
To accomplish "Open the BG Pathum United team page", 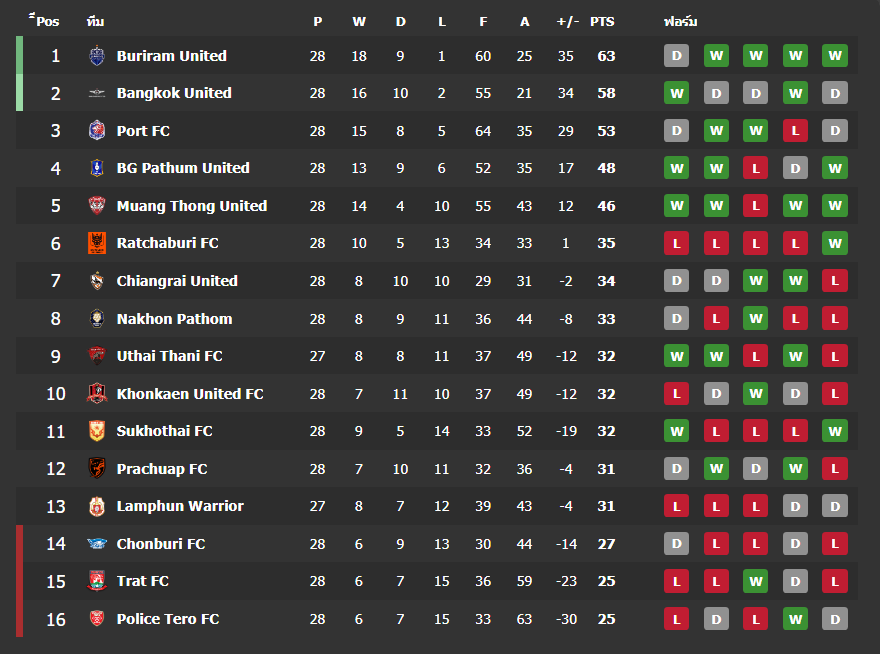I will point(183,168).
